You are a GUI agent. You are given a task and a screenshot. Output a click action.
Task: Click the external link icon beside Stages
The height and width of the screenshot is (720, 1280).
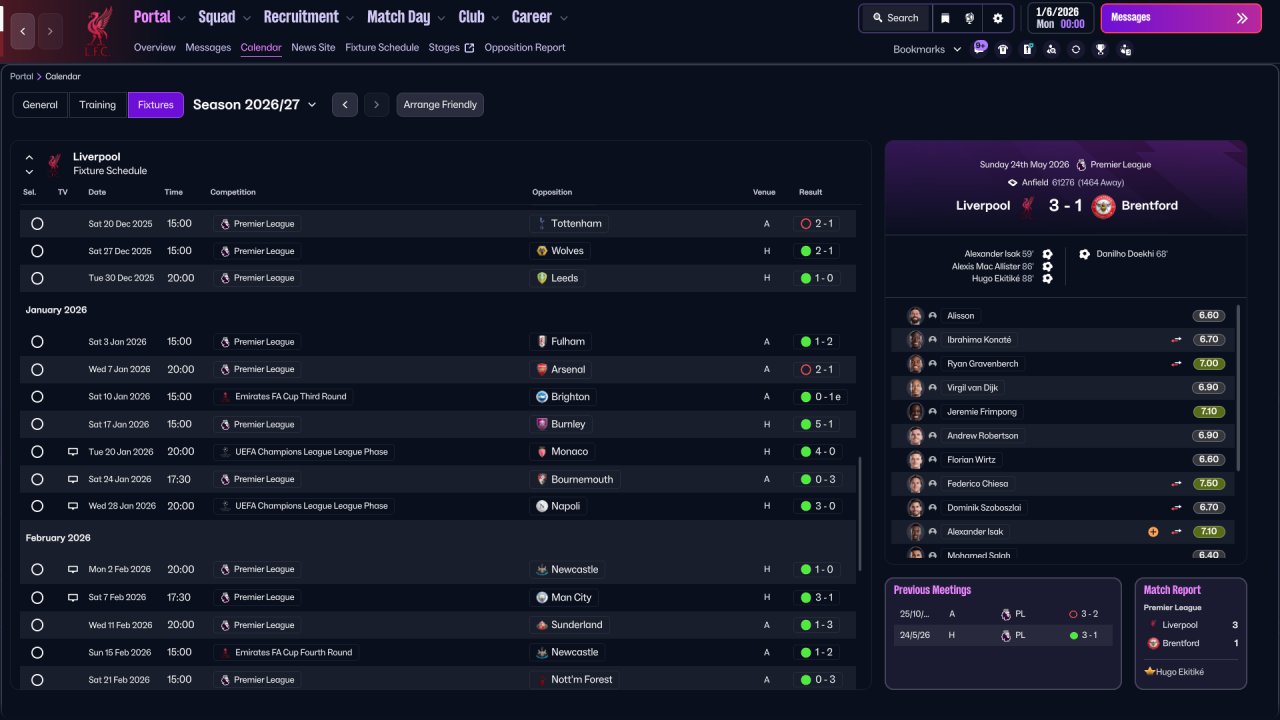coord(470,48)
